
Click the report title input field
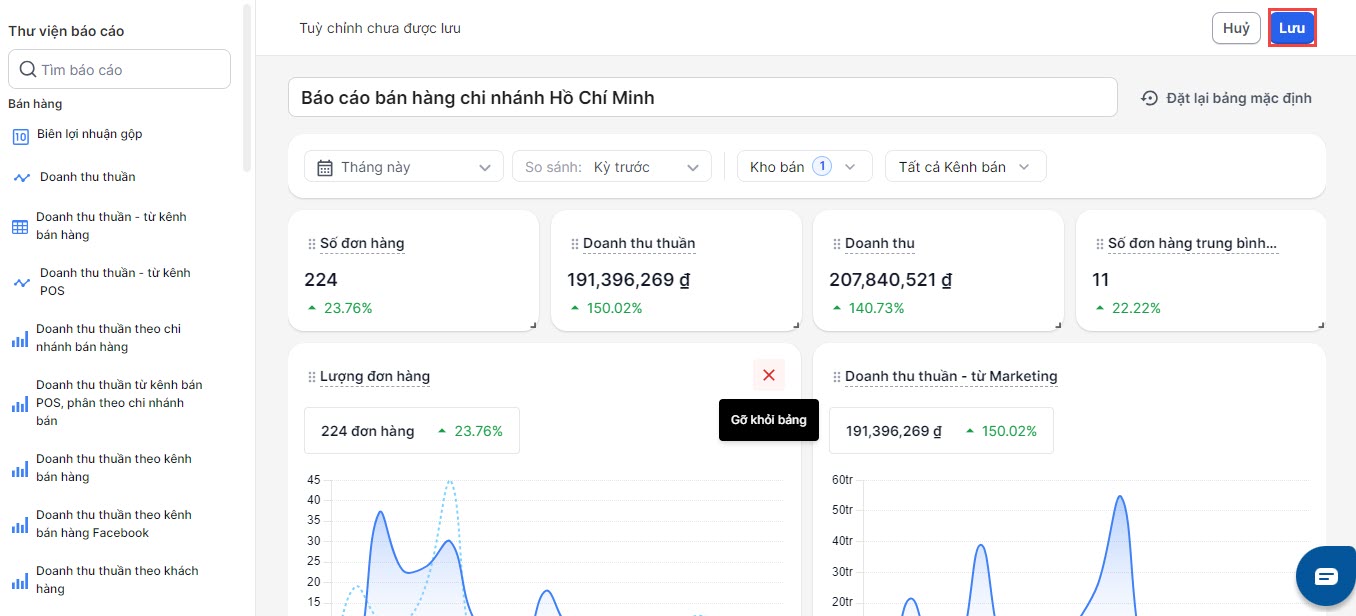[x=702, y=98]
